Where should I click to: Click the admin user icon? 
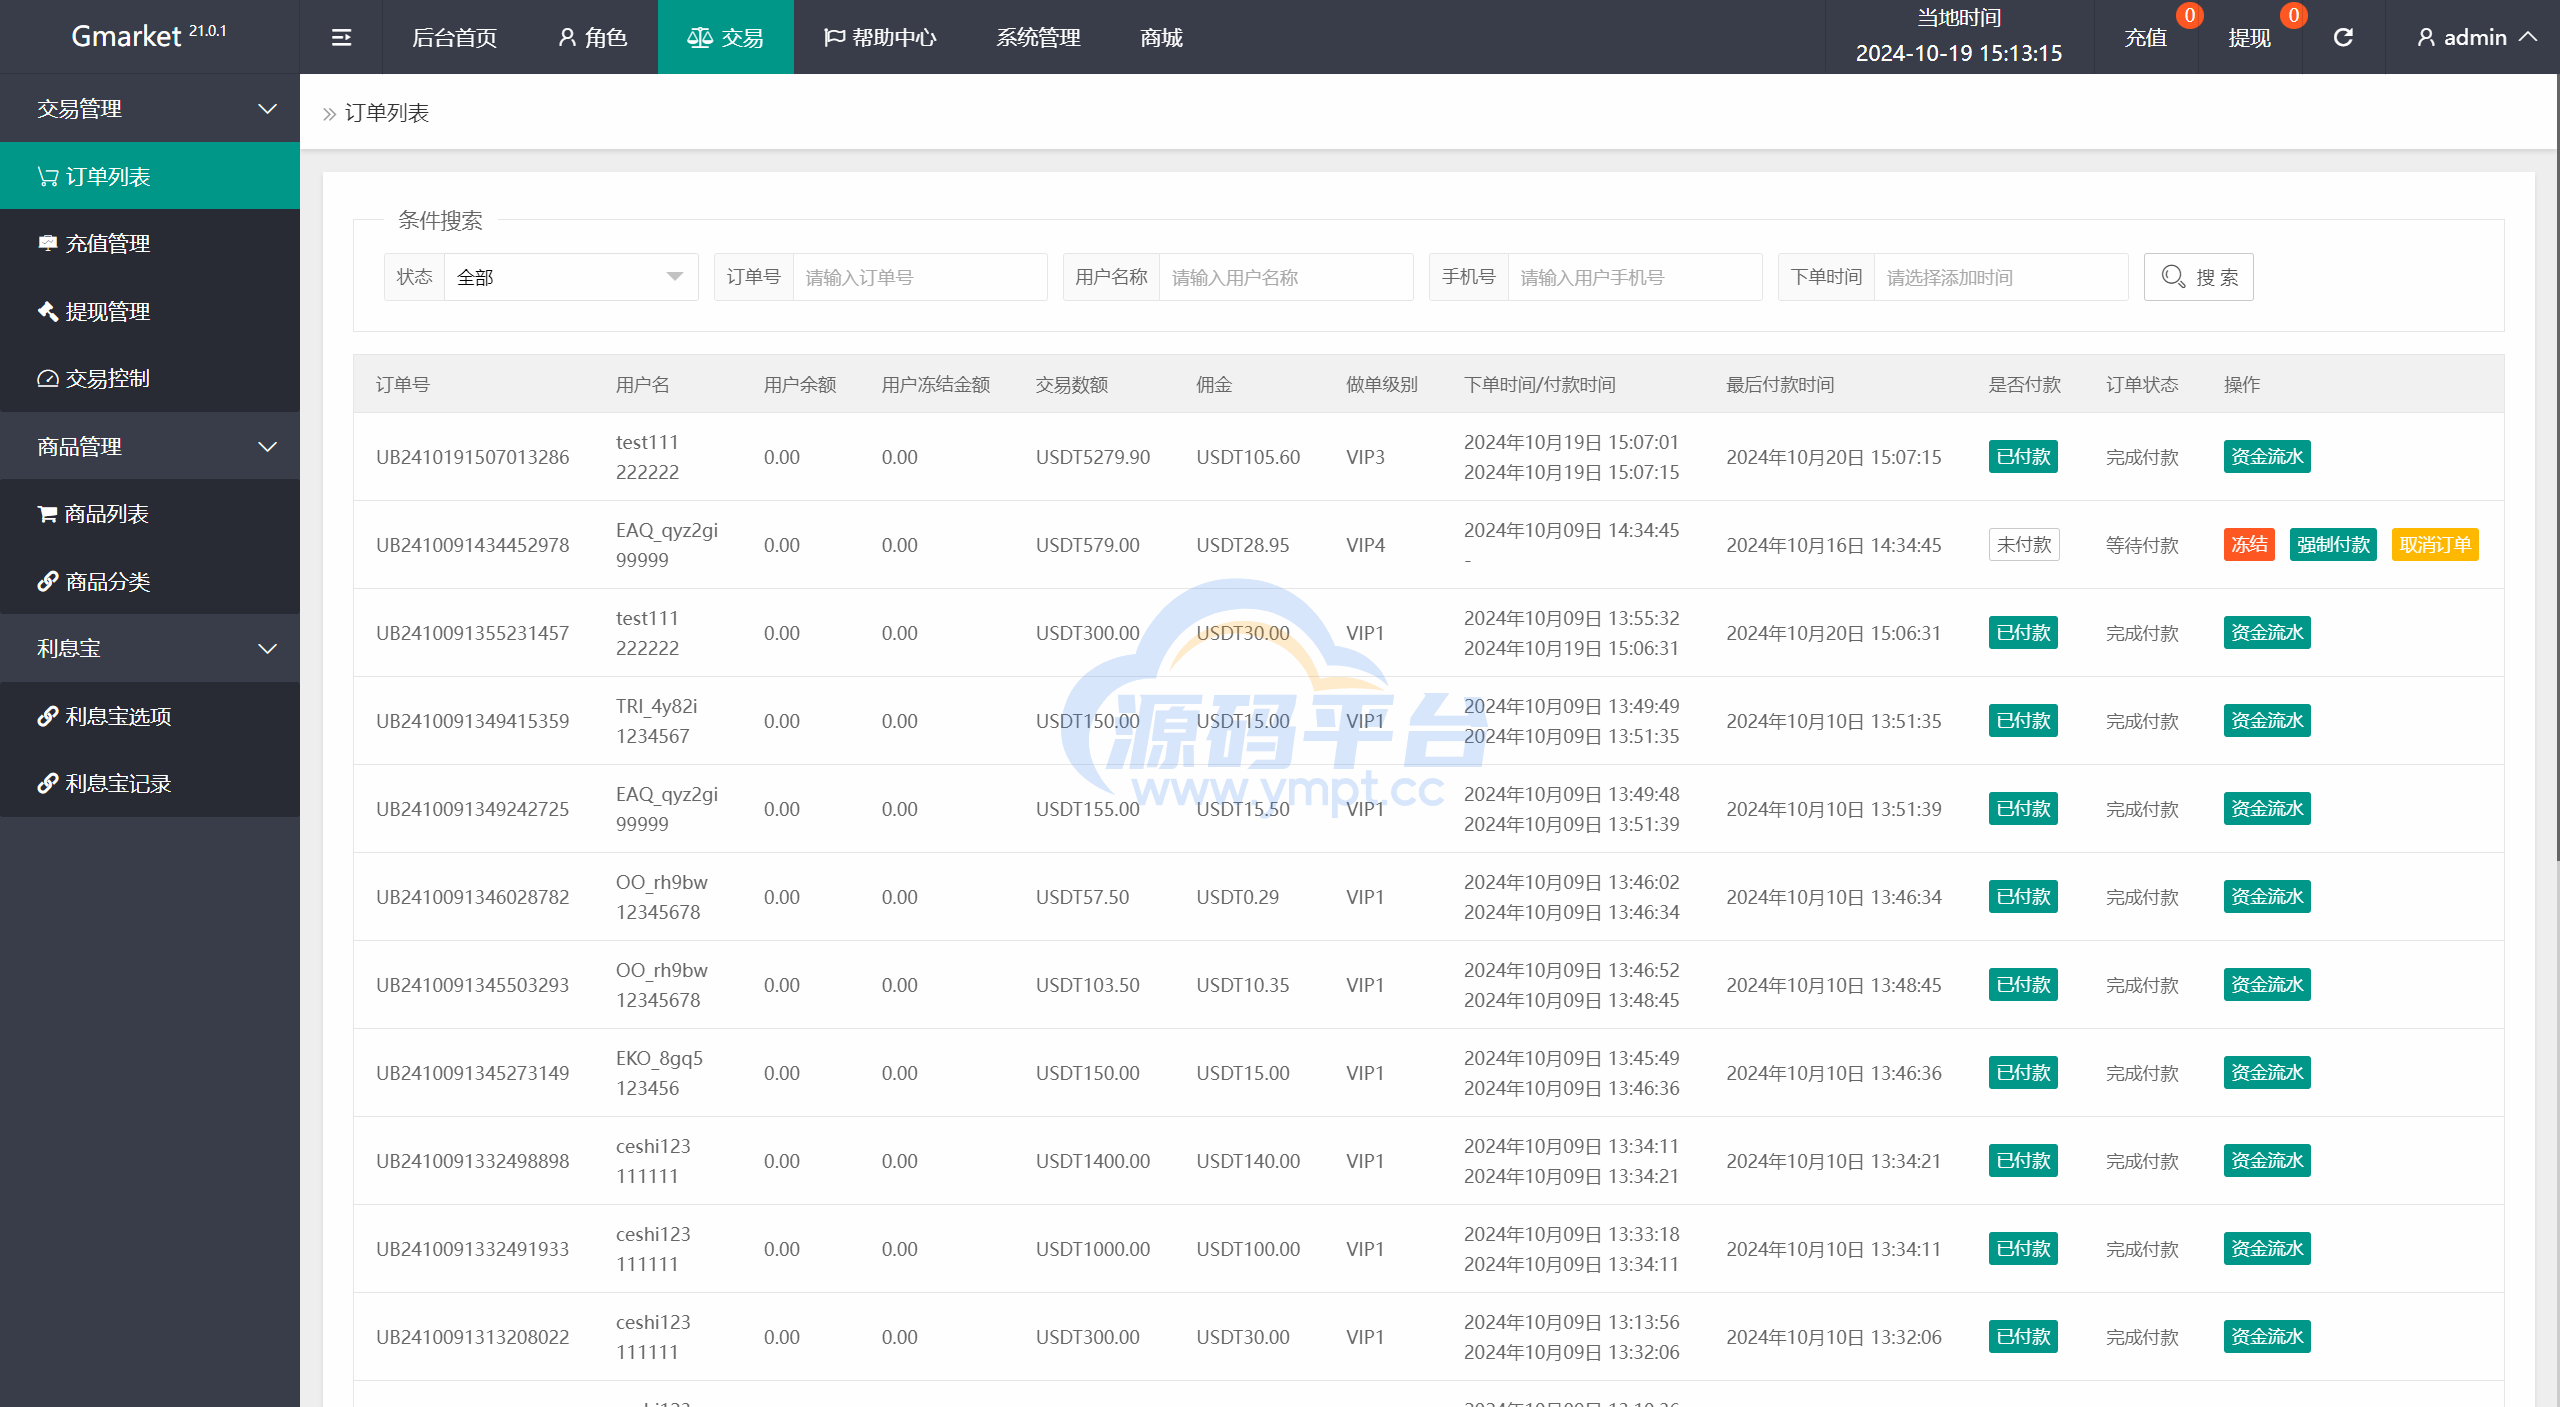(2426, 37)
